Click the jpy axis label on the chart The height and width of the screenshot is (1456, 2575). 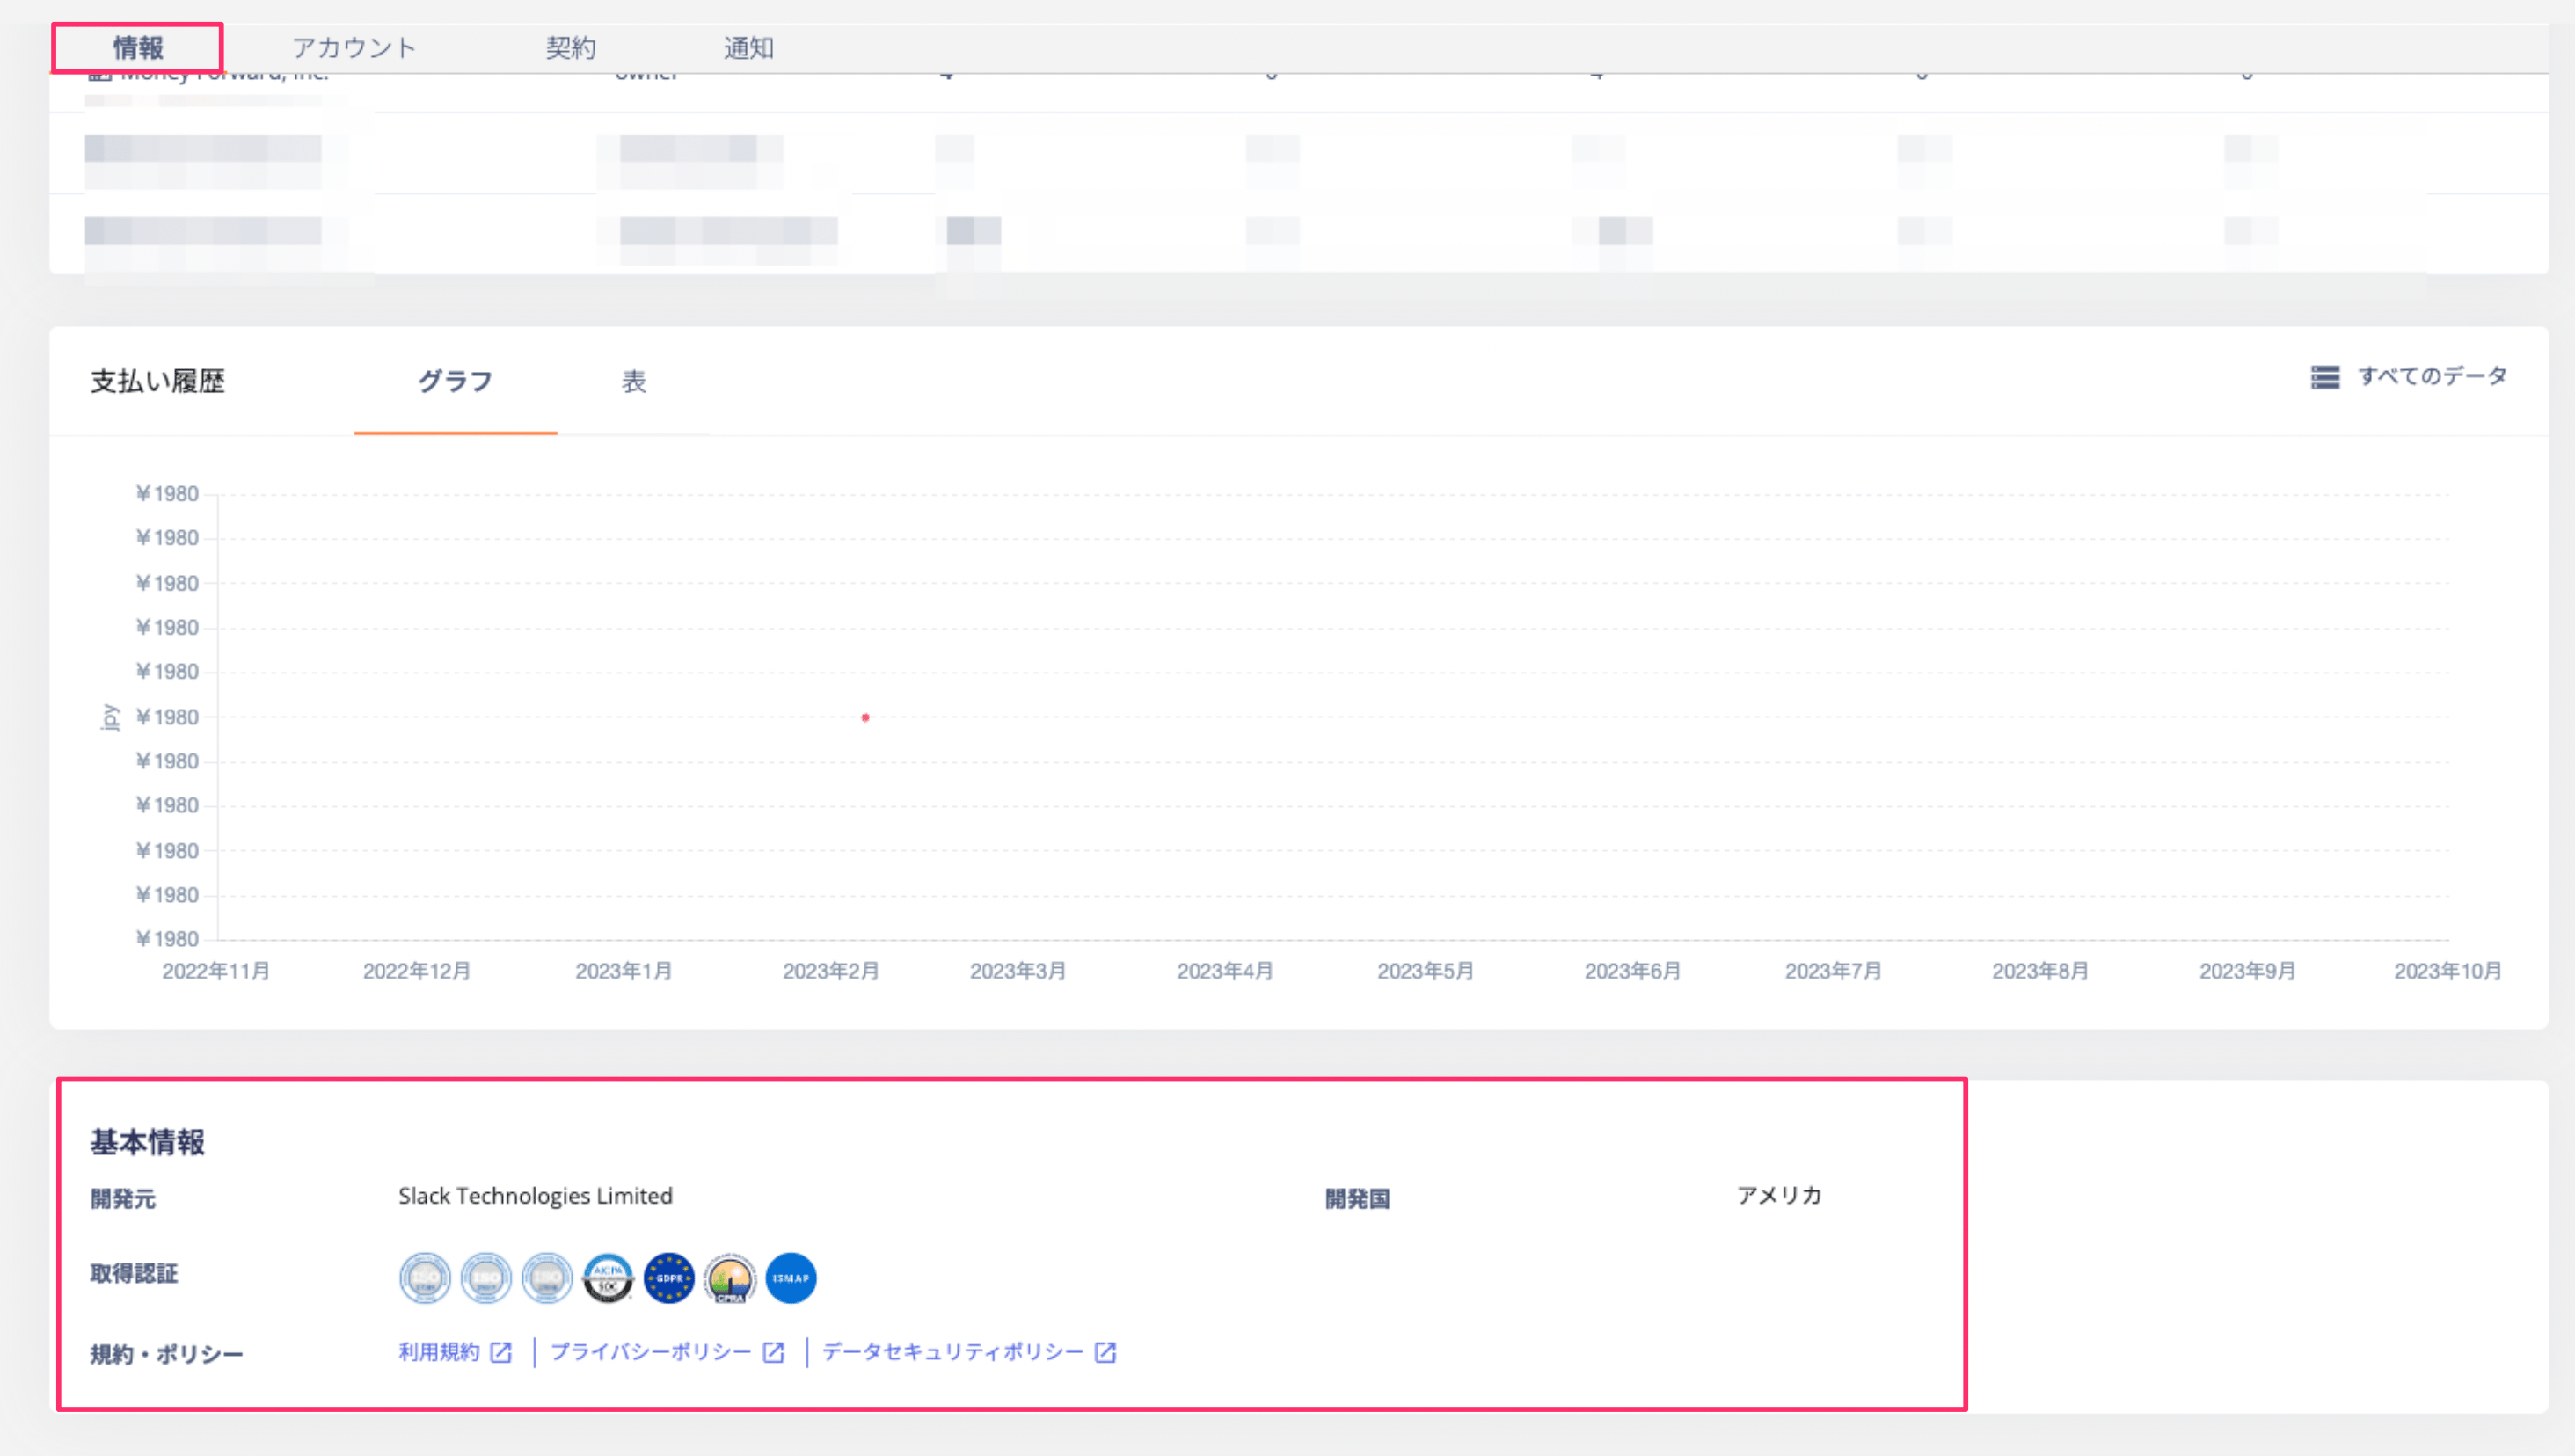pyautogui.click(x=110, y=717)
